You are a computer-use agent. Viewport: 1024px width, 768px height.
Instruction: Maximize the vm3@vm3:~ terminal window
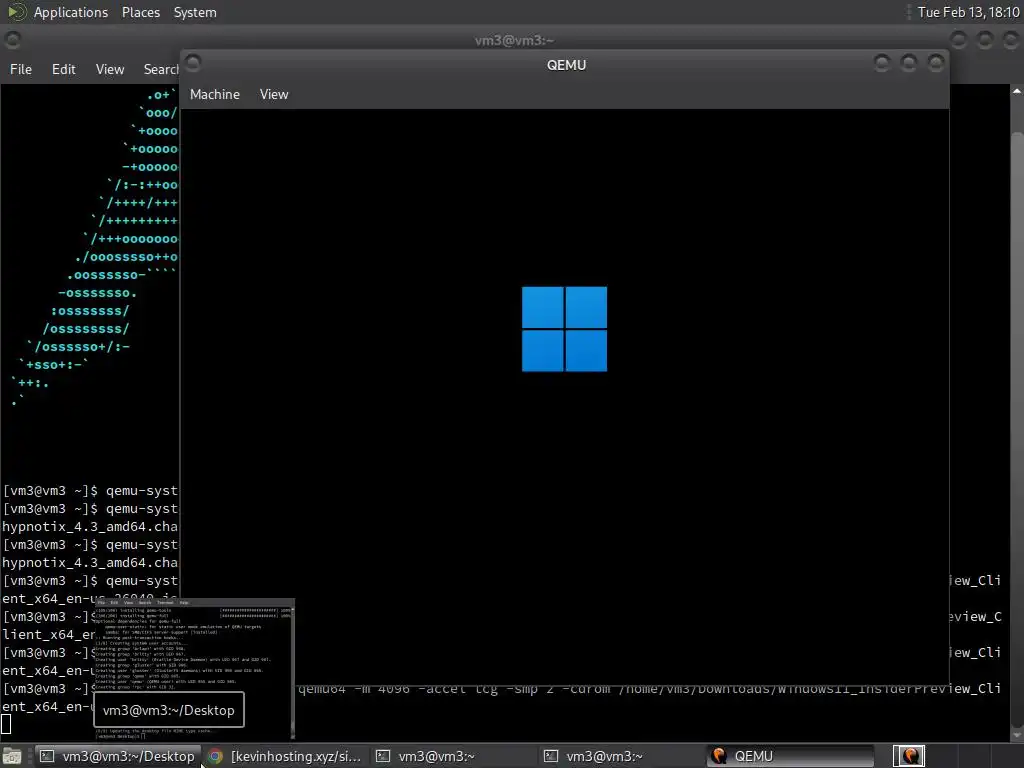coord(985,40)
